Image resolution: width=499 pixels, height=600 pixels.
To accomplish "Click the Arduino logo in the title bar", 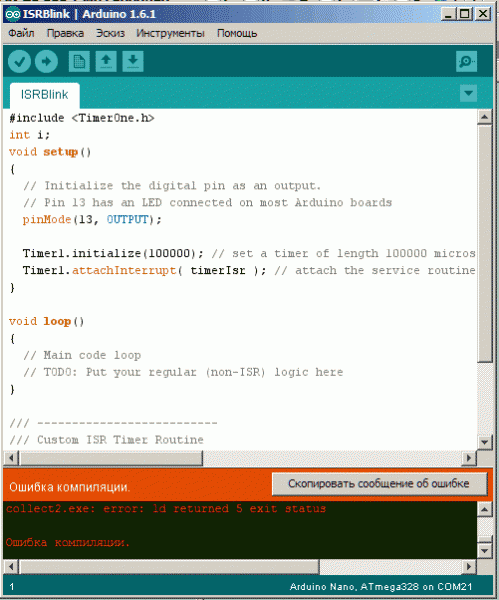I will (x=13, y=14).
